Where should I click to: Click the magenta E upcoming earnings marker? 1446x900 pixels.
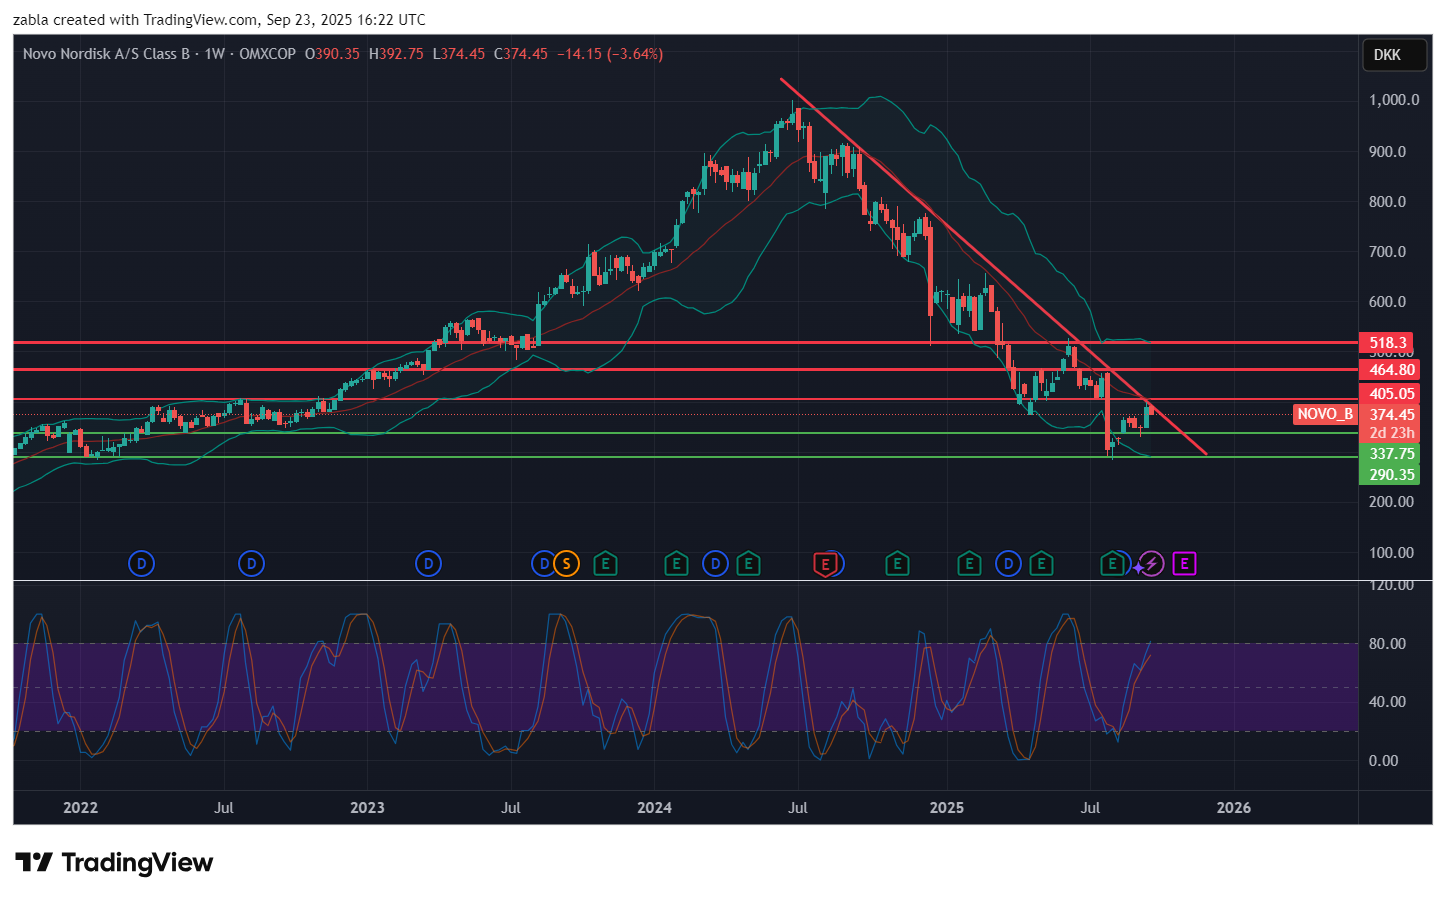tap(1184, 564)
